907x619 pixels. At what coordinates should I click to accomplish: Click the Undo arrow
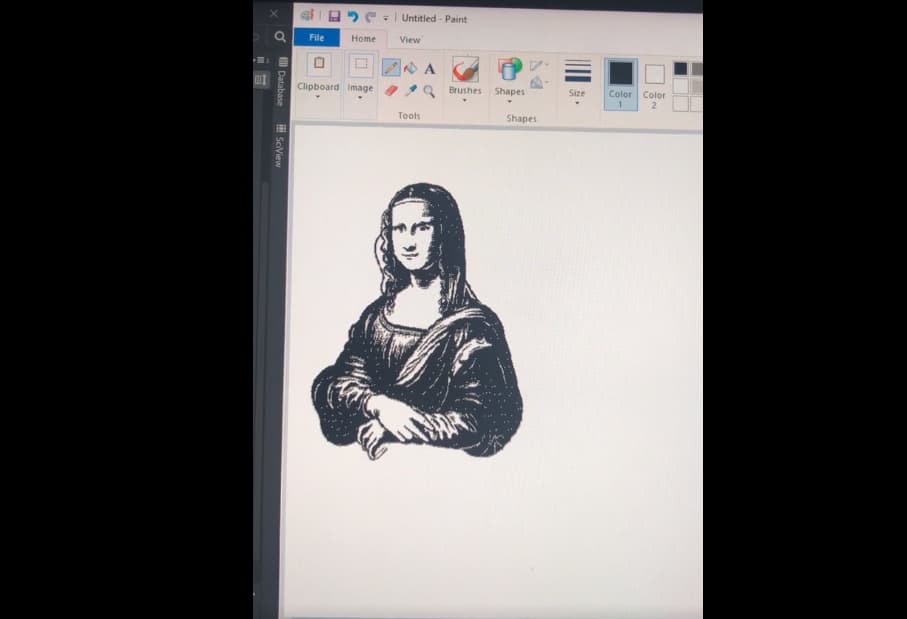[x=352, y=17]
